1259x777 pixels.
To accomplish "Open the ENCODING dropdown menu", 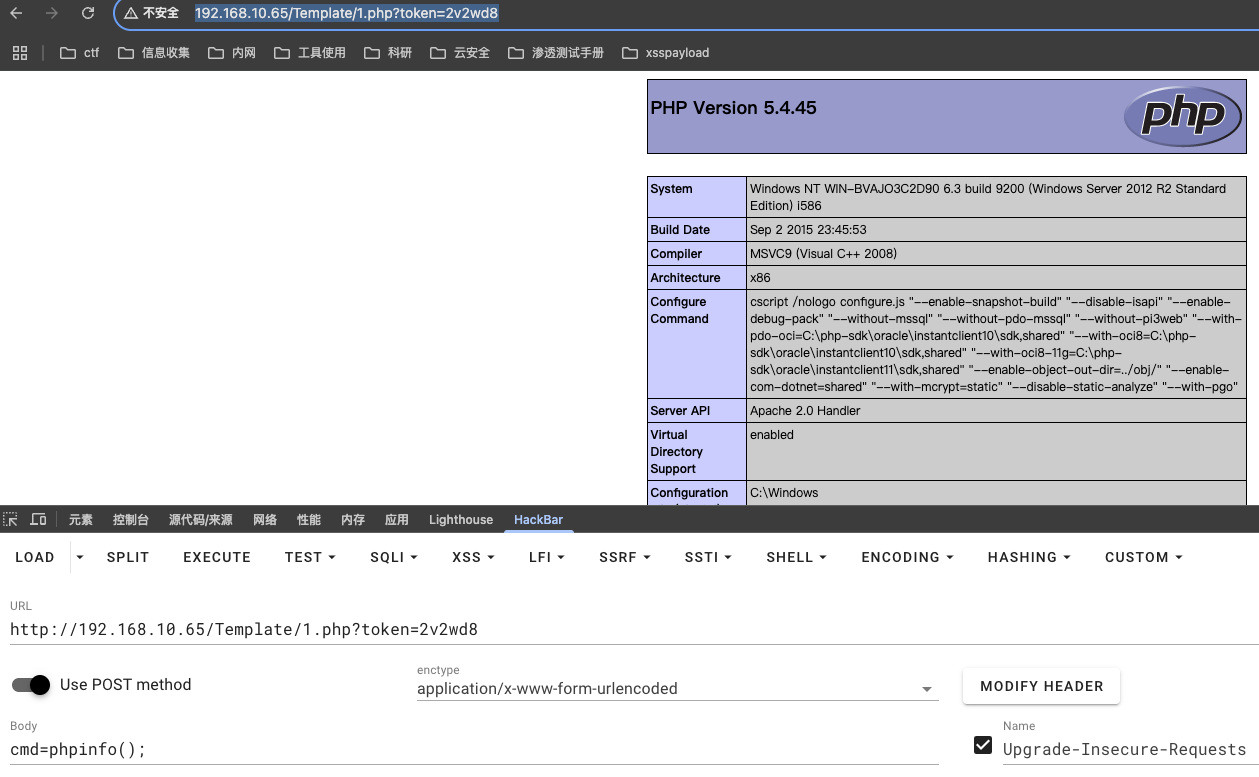I will 907,557.
